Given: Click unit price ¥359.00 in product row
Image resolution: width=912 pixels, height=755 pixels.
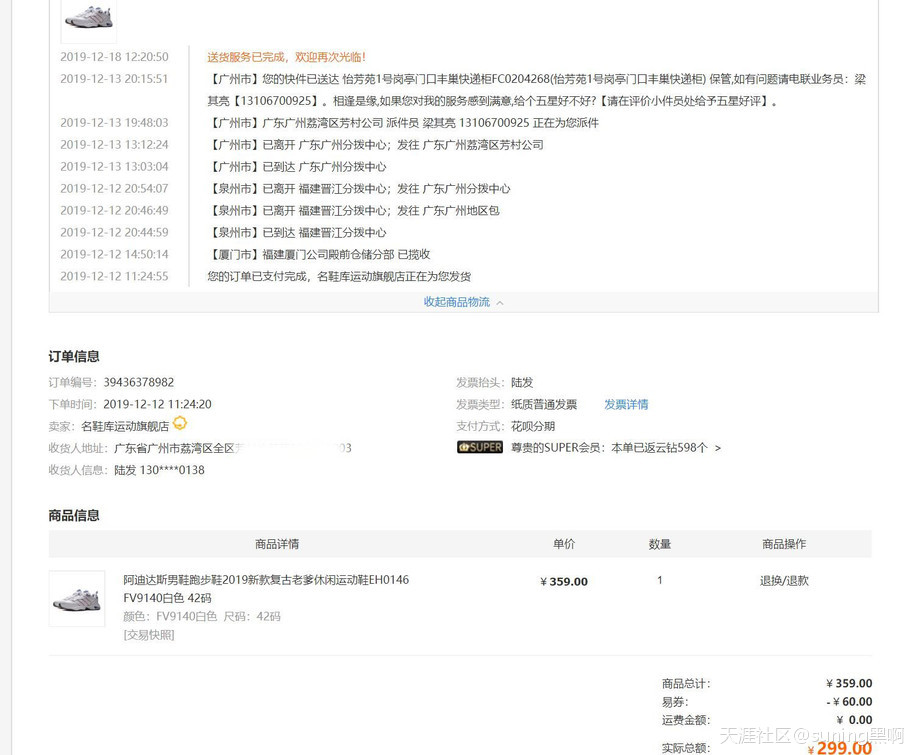Looking at the screenshot, I should point(564,581).
